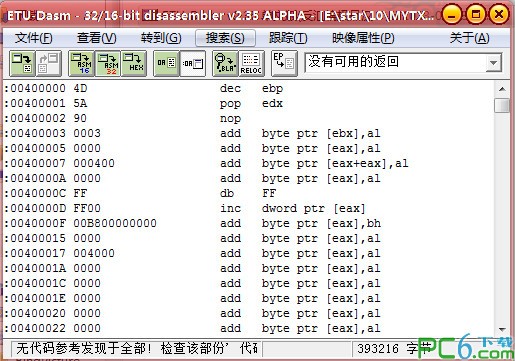Close the ETU-Dasm window
The width and height of the screenshot is (515, 361).
[x=499, y=14]
